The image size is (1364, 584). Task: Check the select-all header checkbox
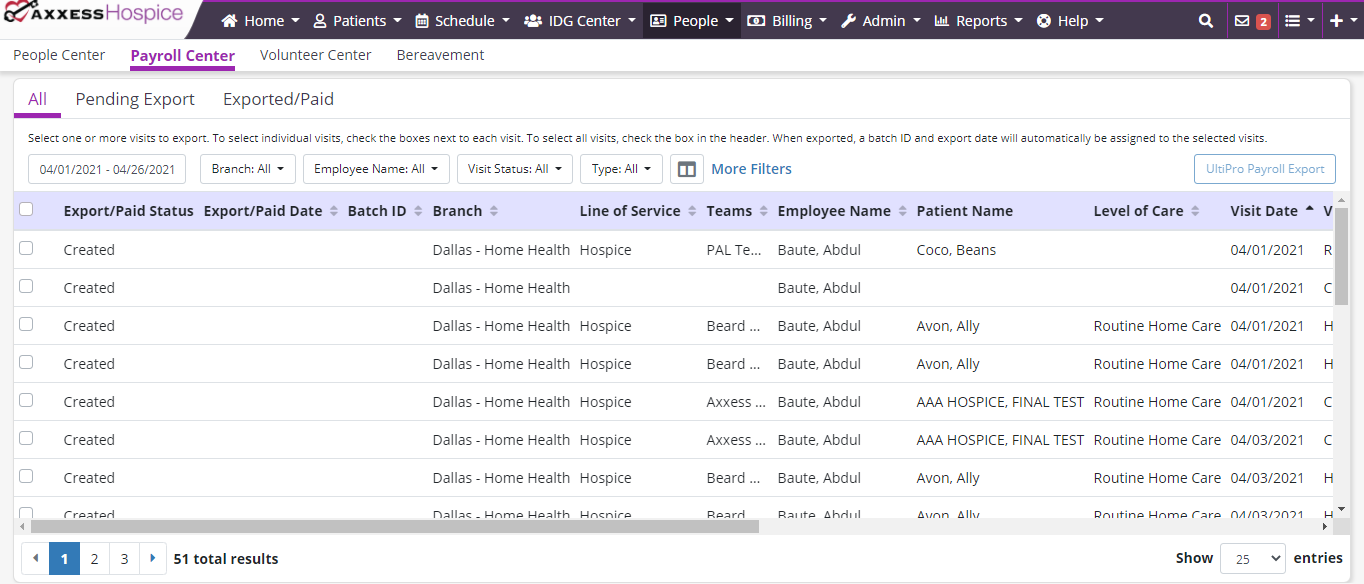pyautogui.click(x=26, y=210)
